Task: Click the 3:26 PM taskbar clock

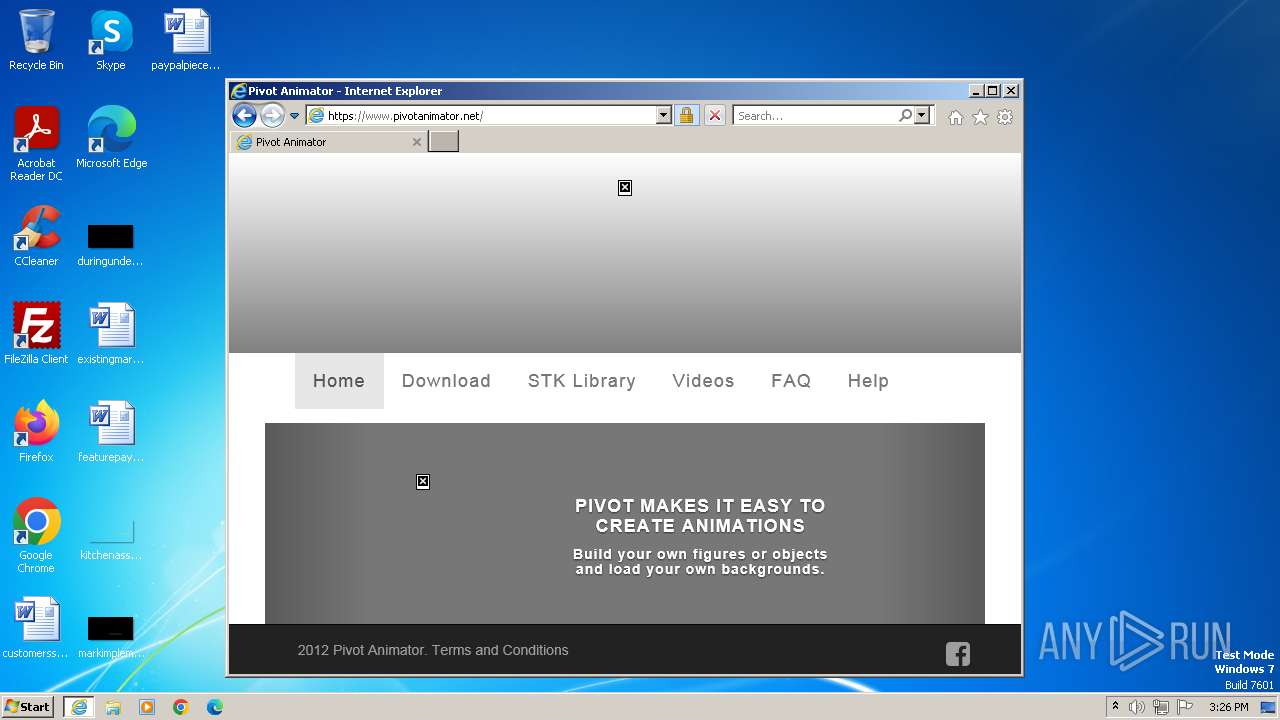Action: tap(1228, 707)
